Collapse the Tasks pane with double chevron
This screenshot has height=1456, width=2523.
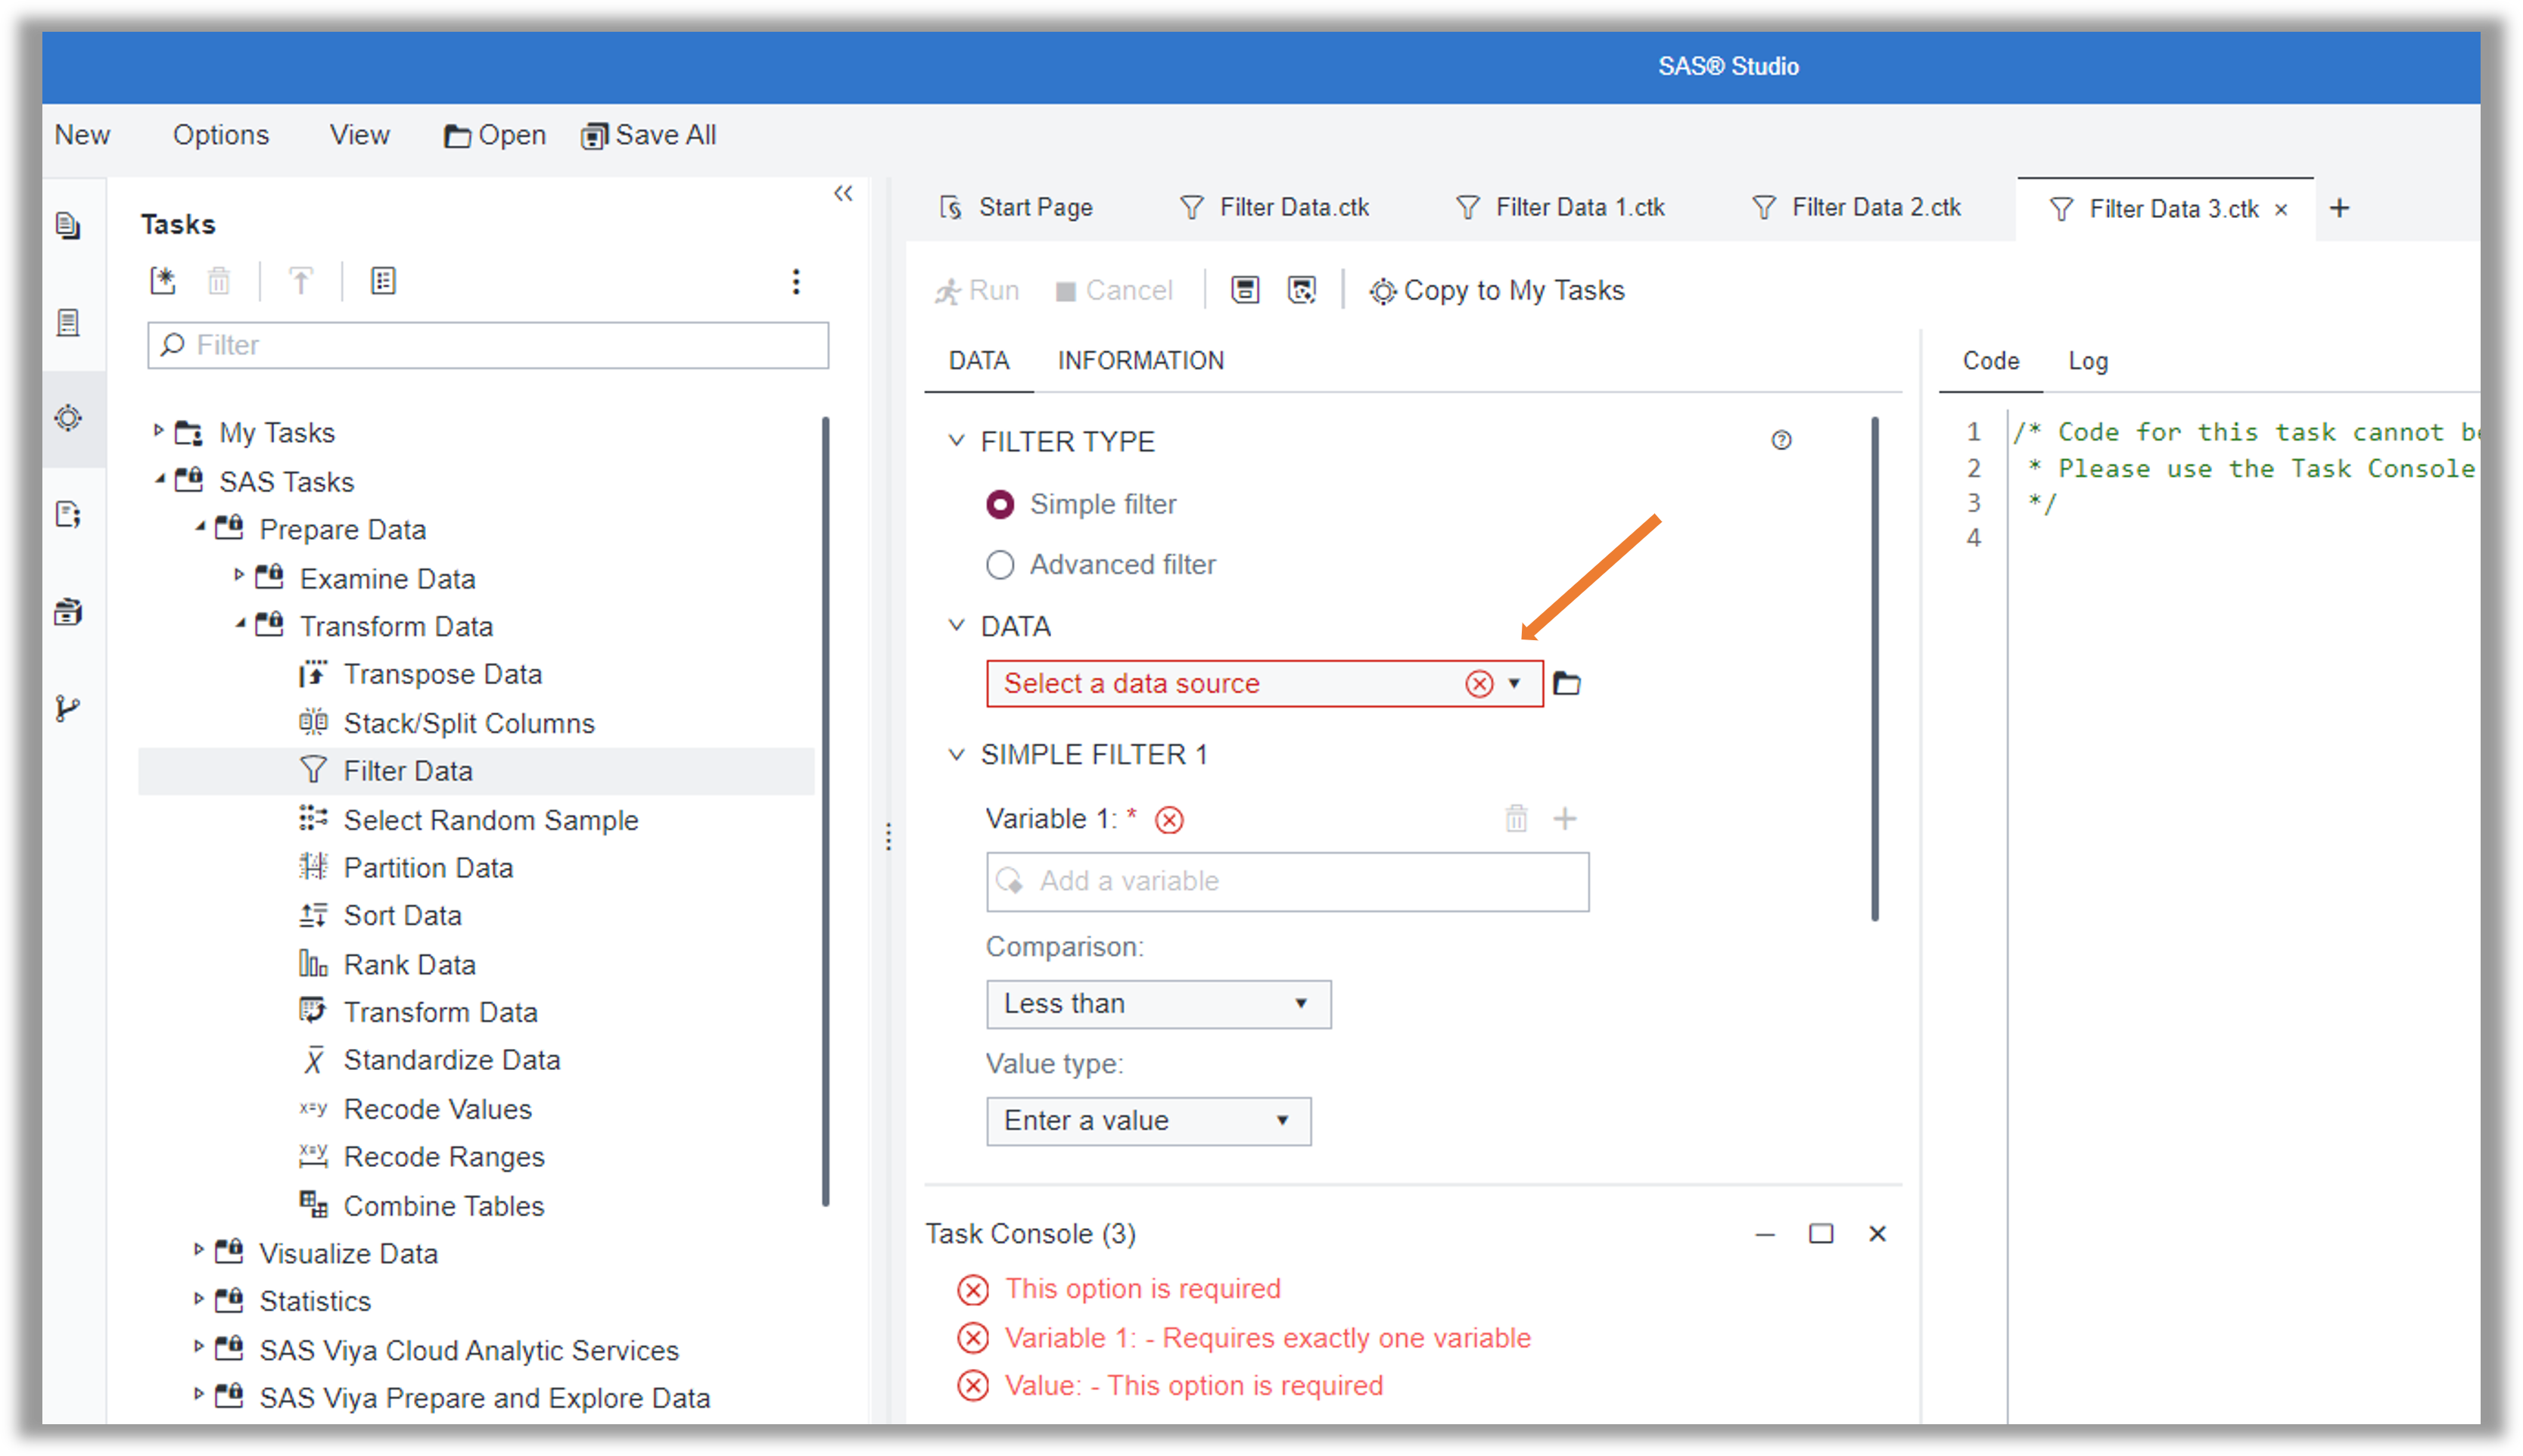(843, 193)
